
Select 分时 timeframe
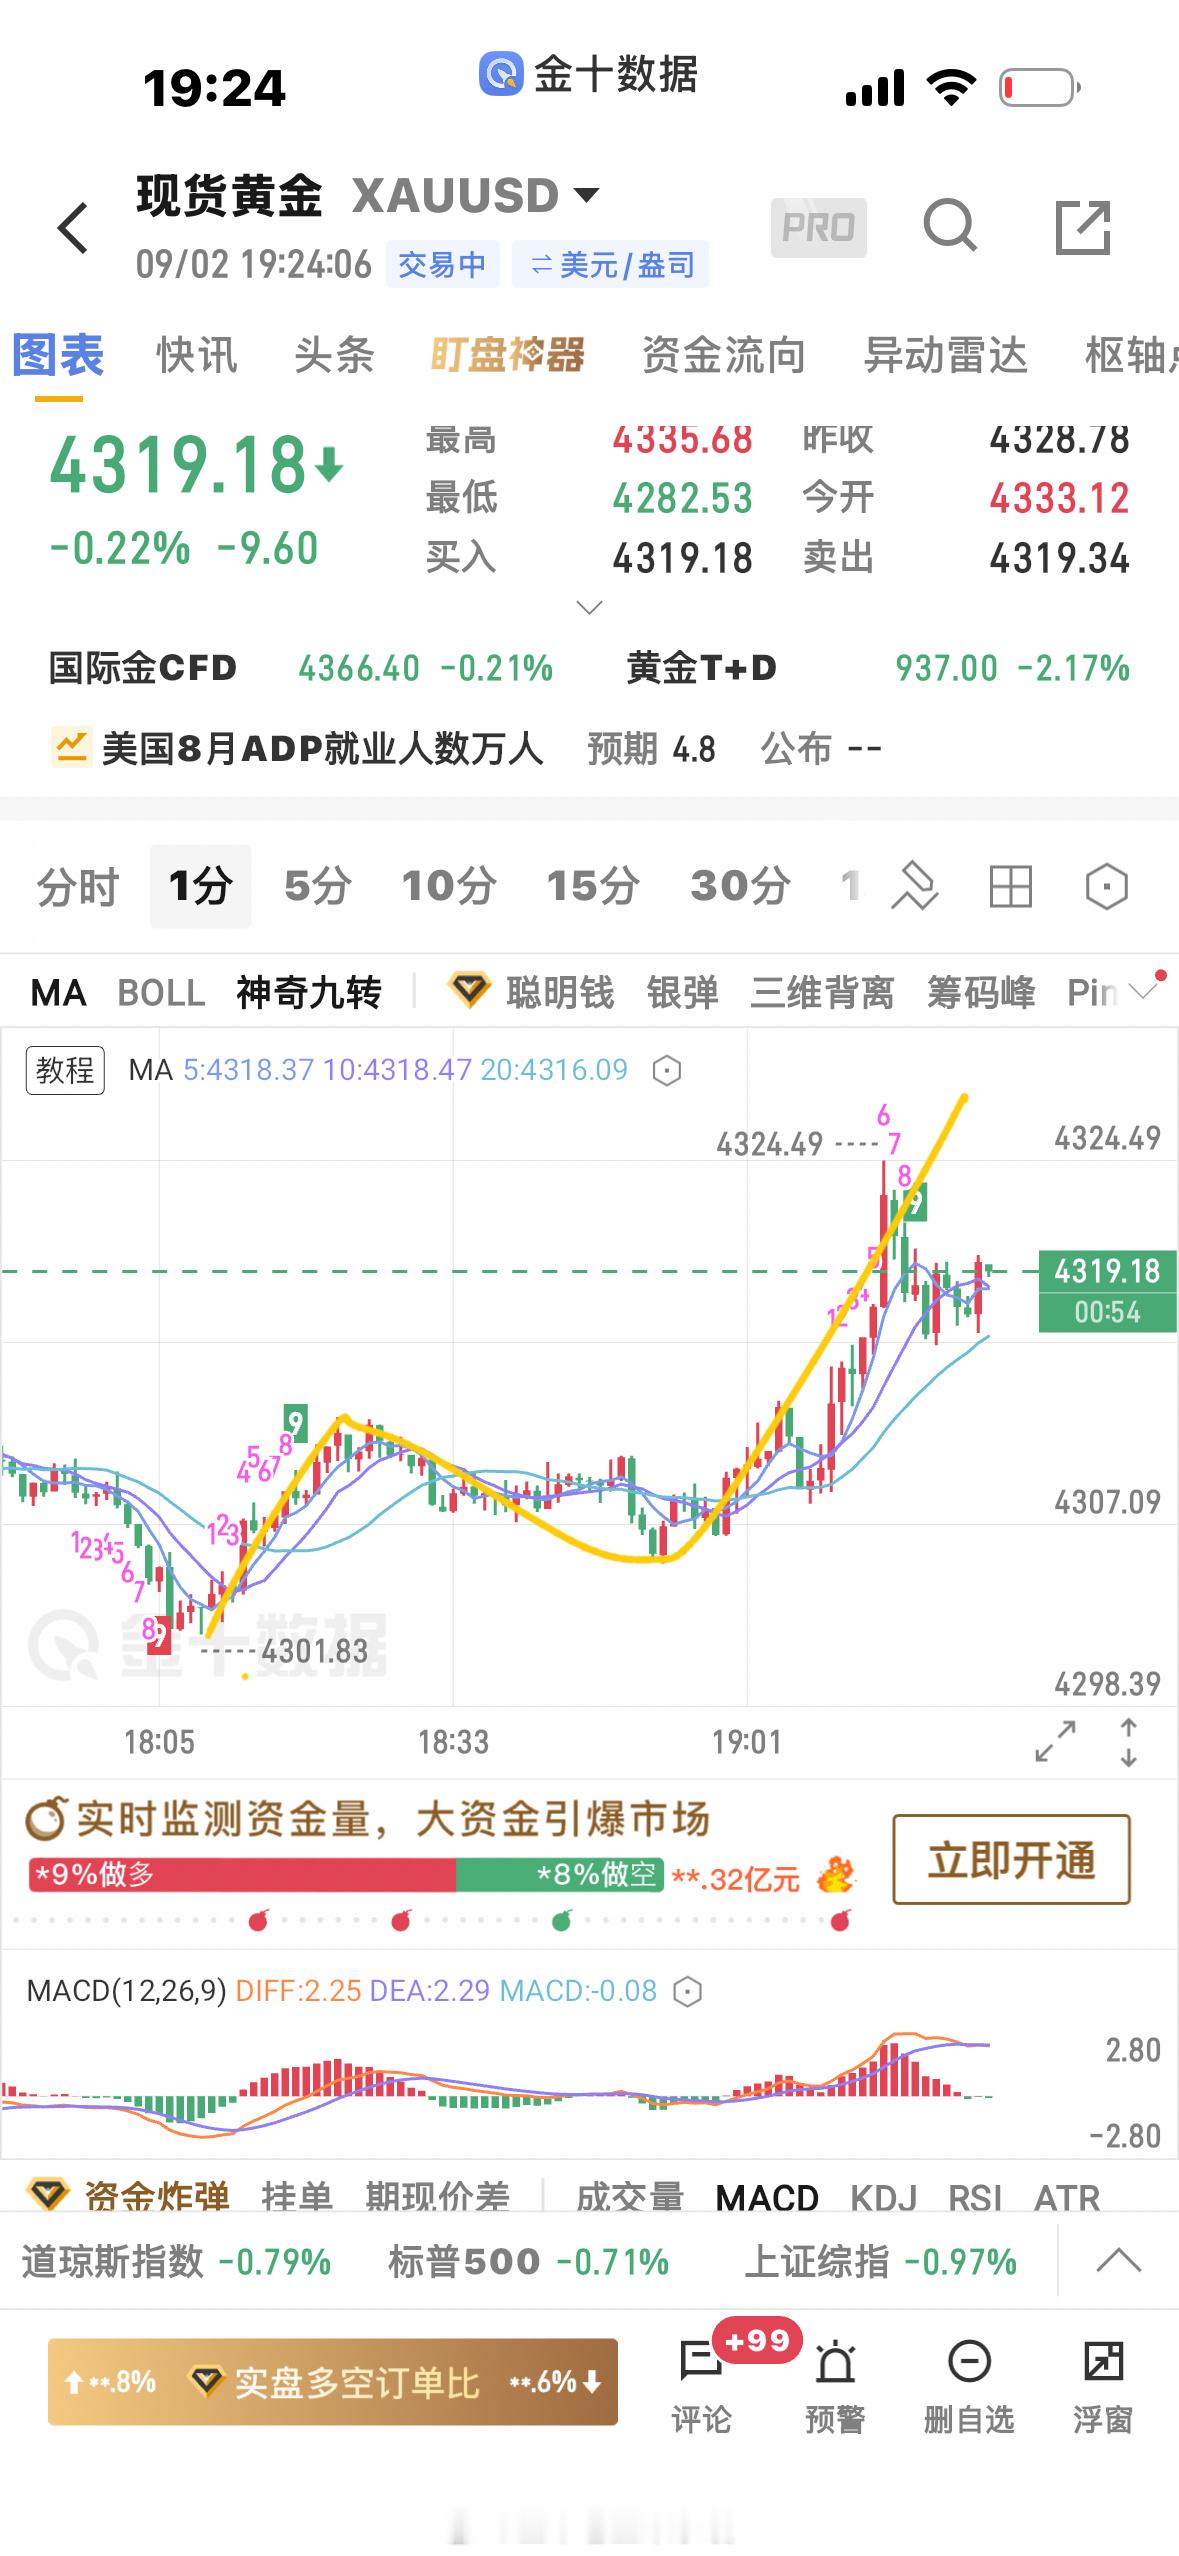point(77,886)
